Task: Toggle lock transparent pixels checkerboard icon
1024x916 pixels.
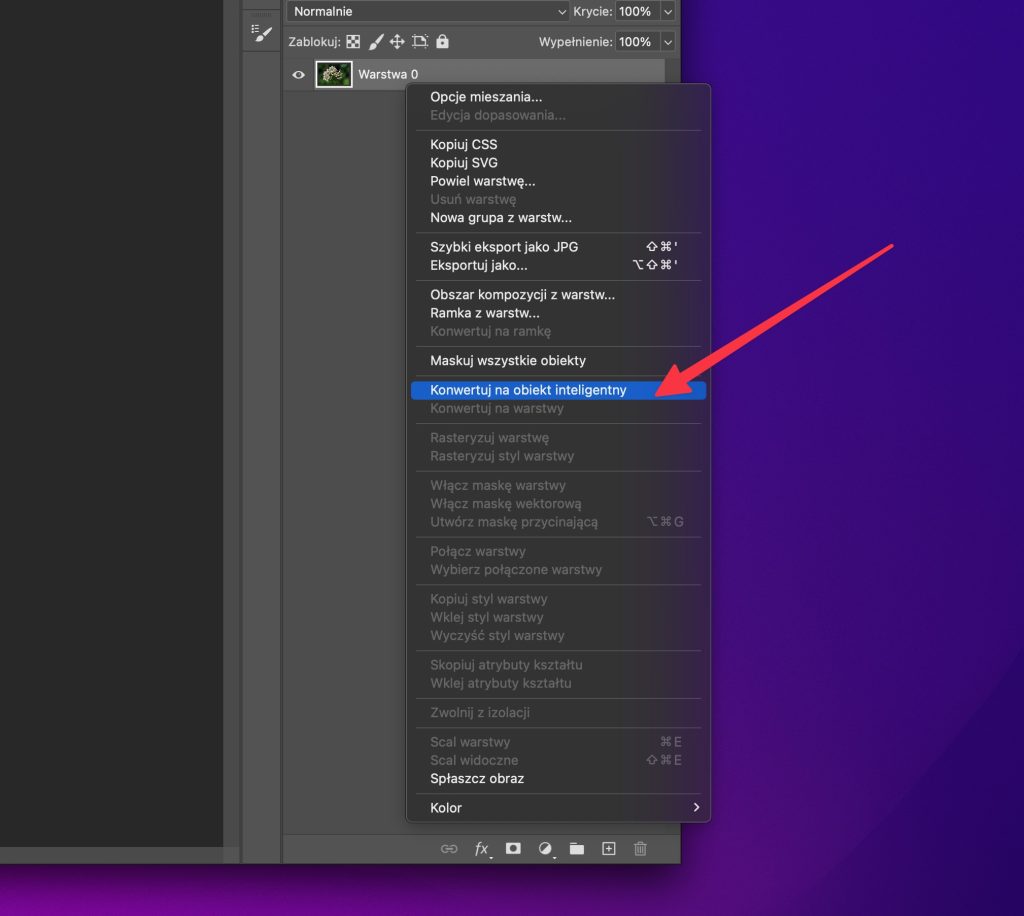Action: (x=353, y=42)
